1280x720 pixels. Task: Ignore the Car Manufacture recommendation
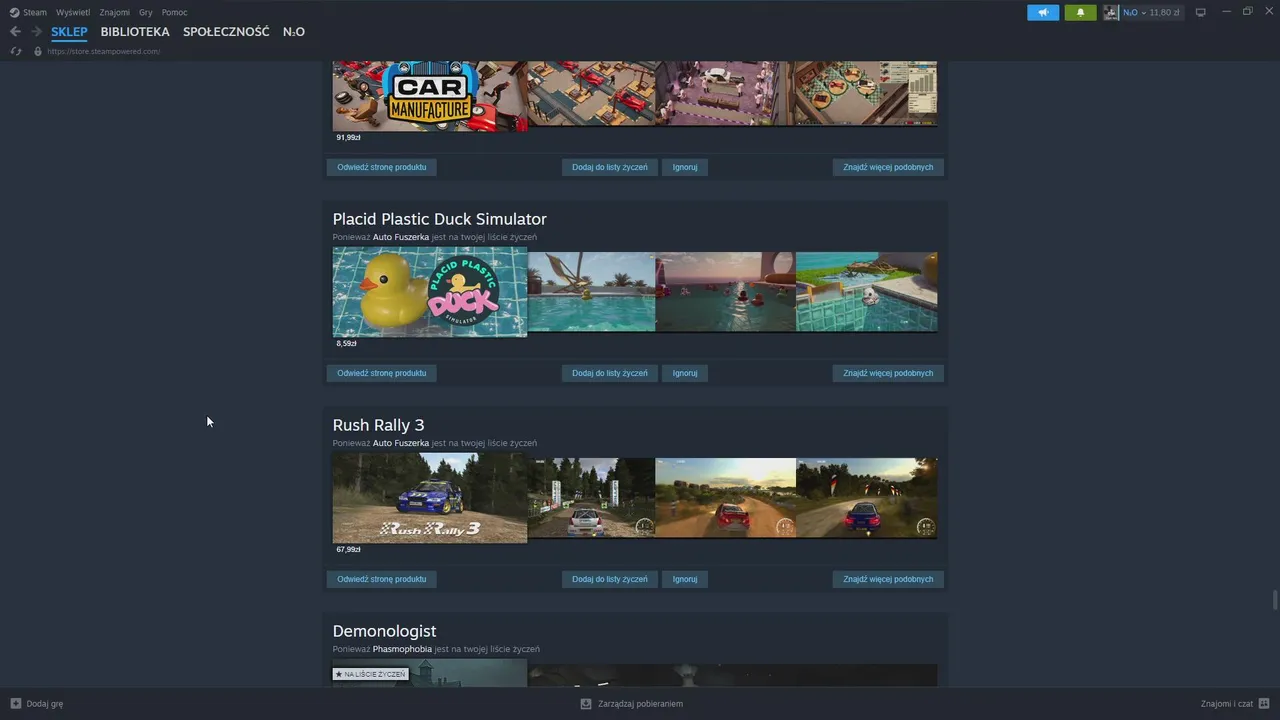(x=685, y=167)
